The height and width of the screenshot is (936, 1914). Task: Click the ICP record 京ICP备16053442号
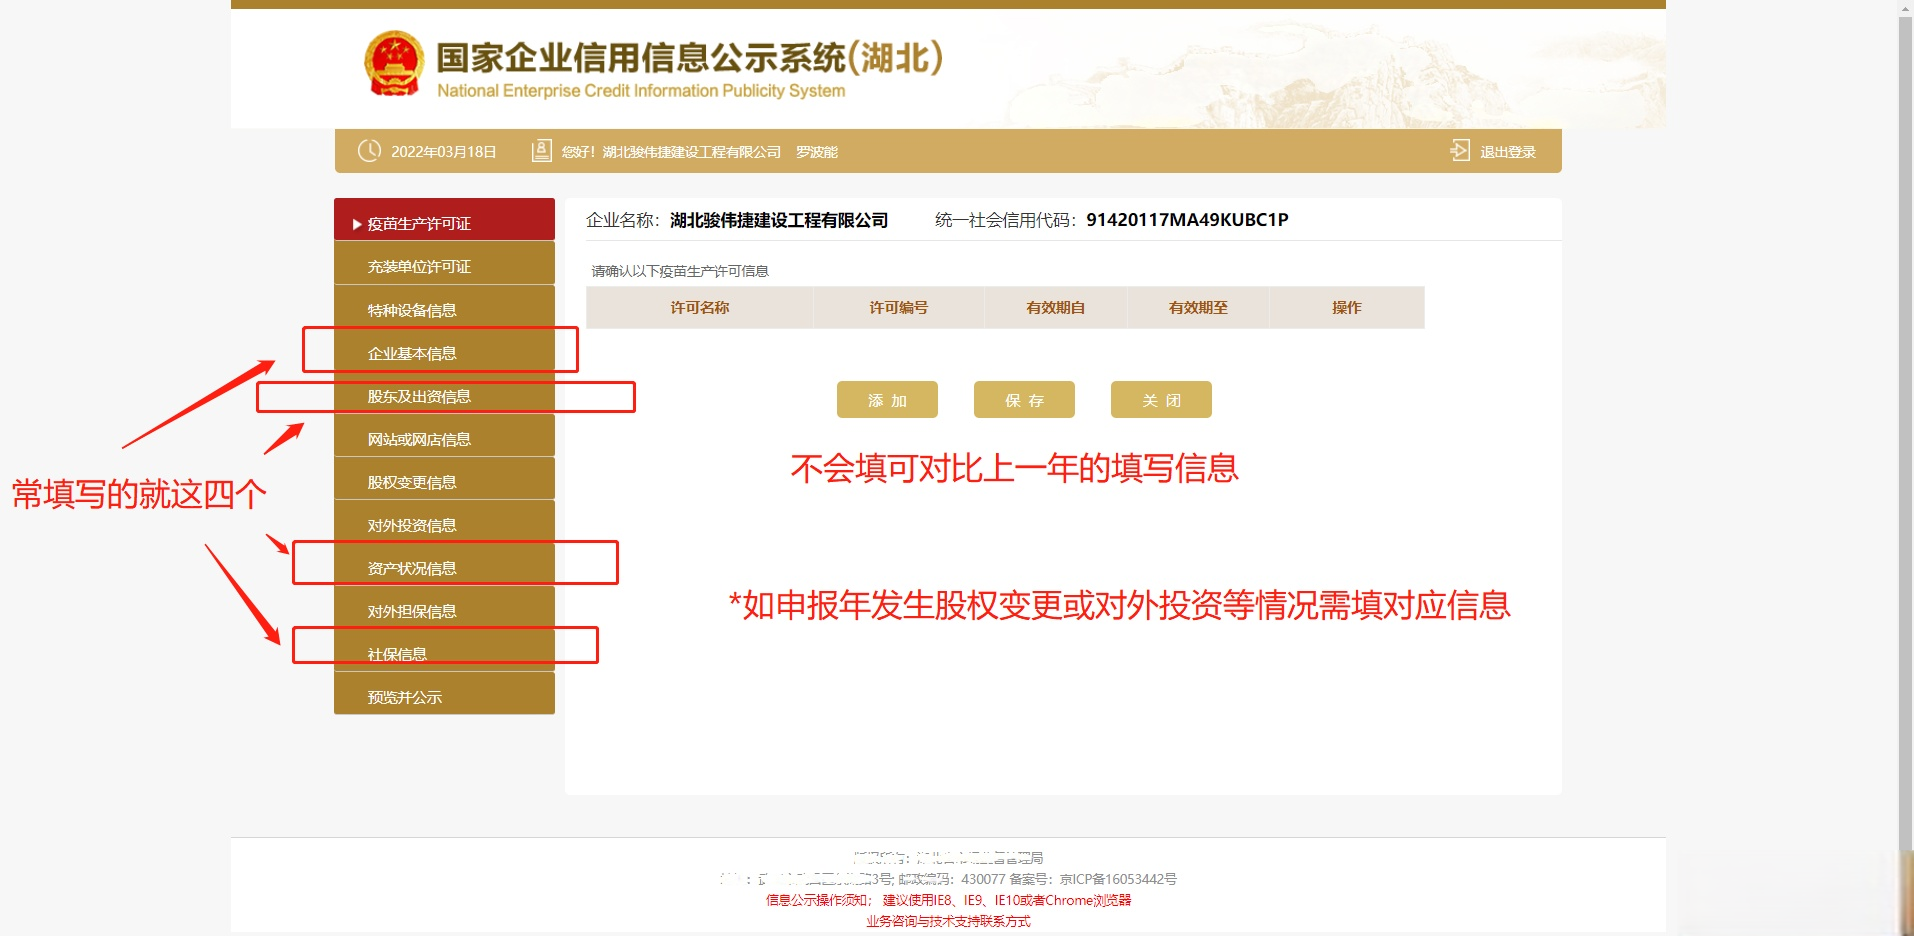1118,879
